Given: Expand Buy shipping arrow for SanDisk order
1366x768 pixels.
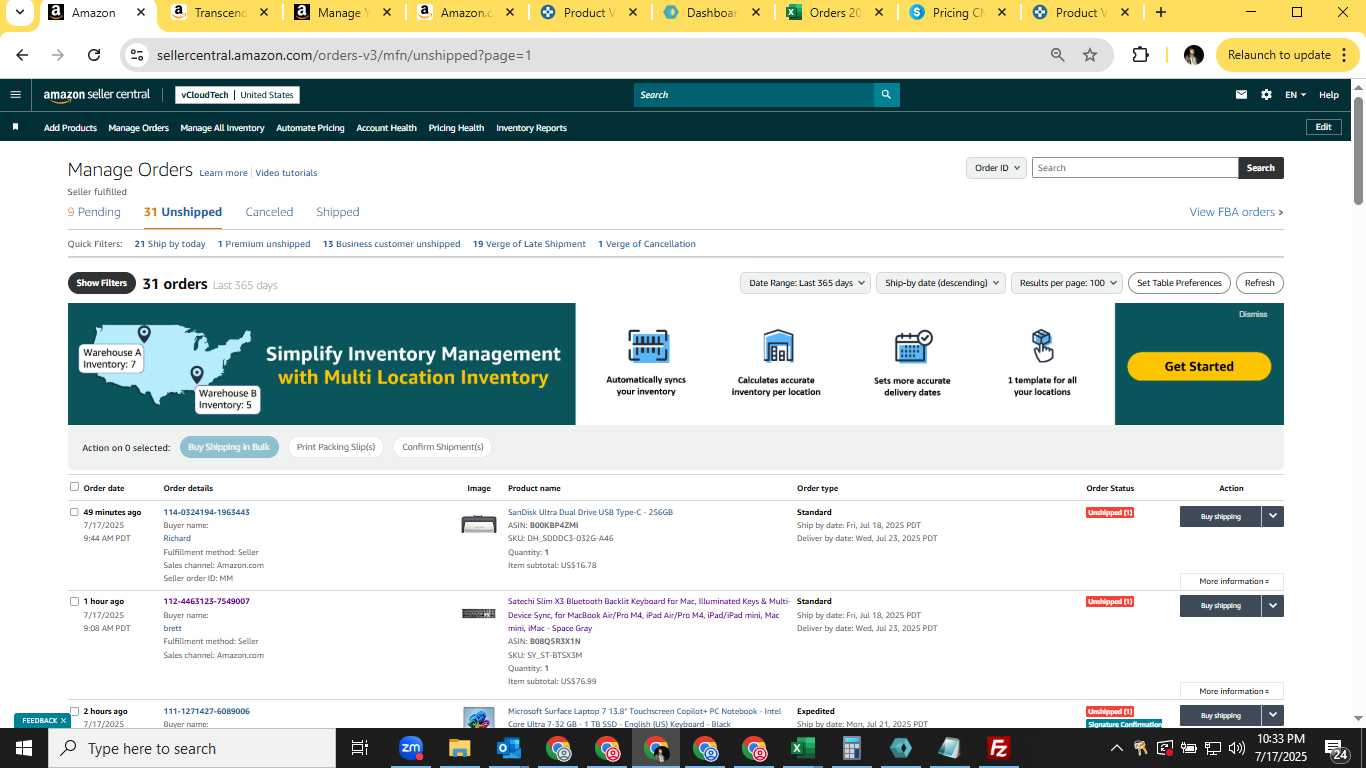Looking at the screenshot, I should pos(1272,516).
